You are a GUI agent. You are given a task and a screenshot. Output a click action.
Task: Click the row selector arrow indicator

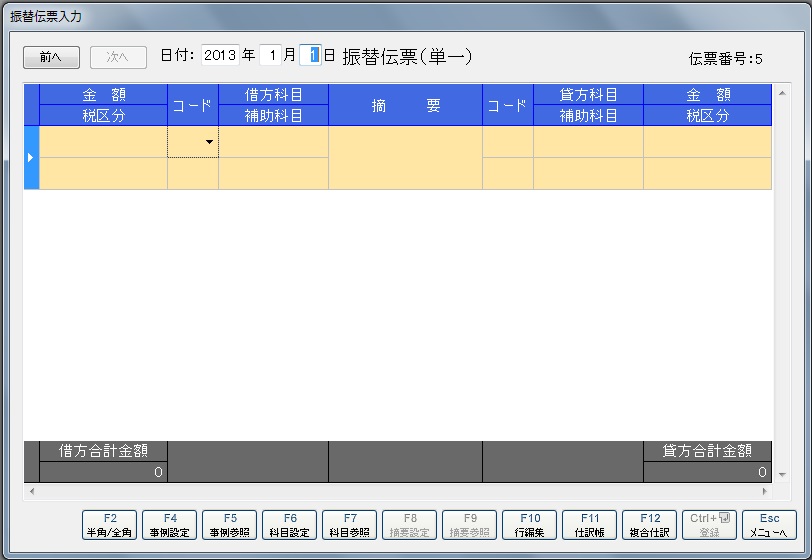(x=31, y=157)
